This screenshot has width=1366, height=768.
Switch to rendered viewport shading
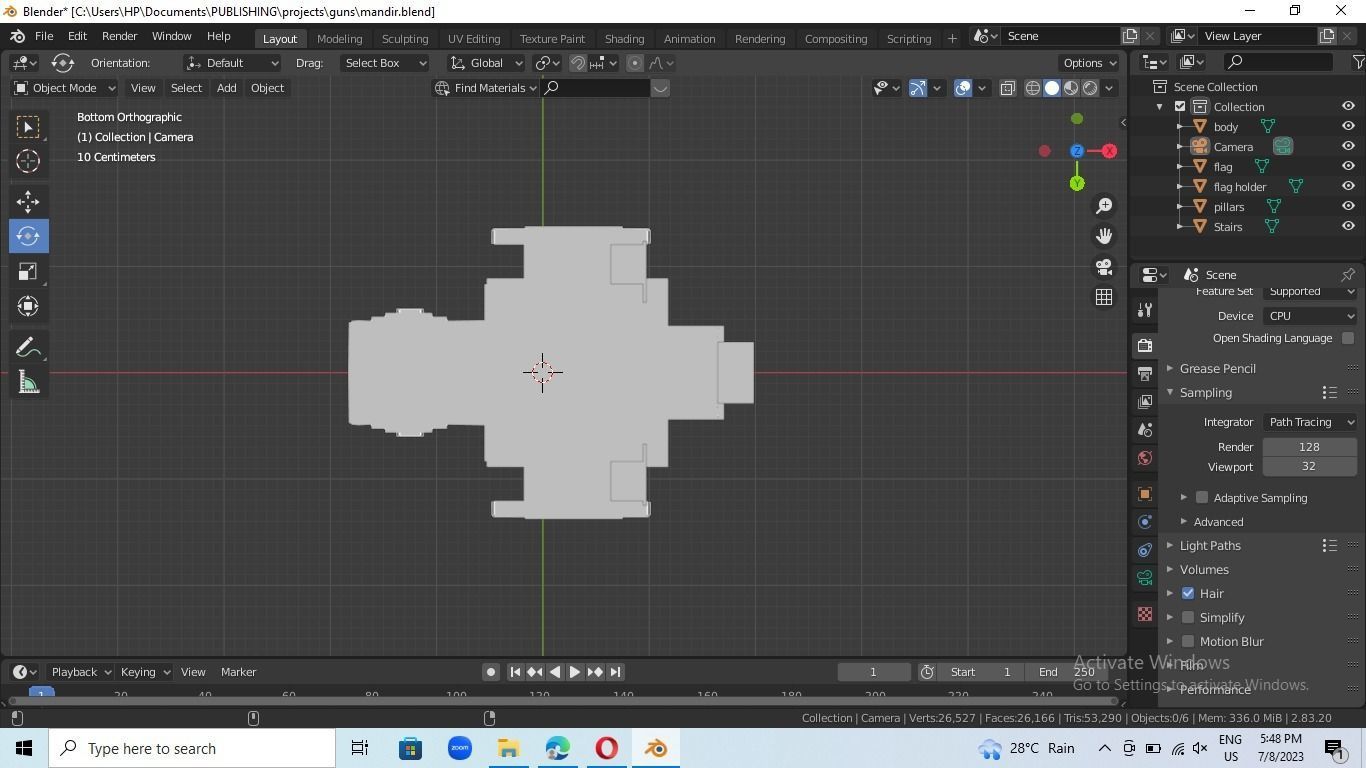[1090, 88]
